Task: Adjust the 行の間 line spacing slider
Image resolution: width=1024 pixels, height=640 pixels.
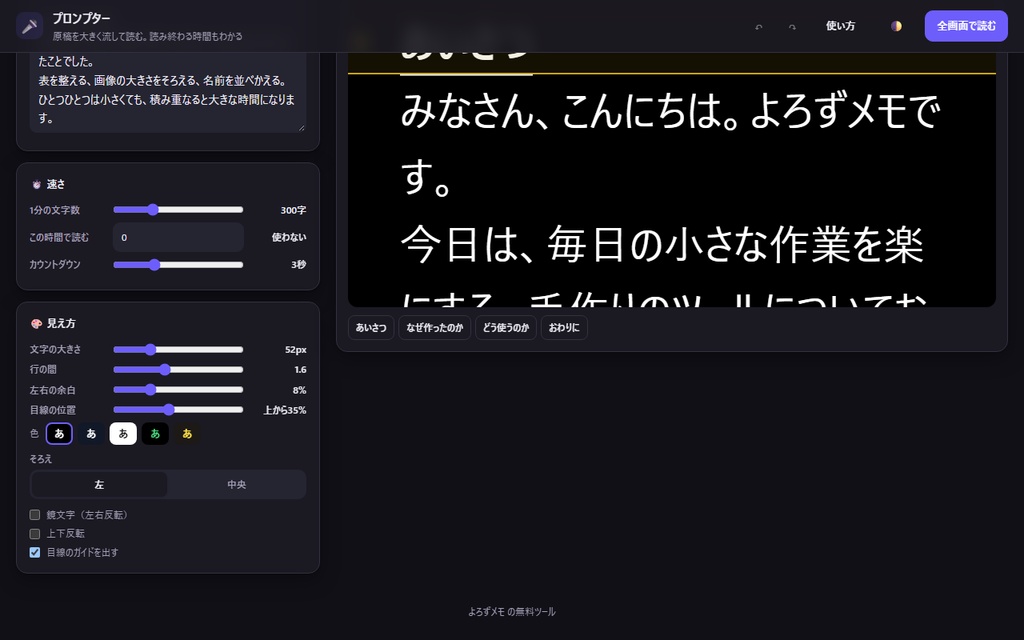Action: (x=178, y=370)
